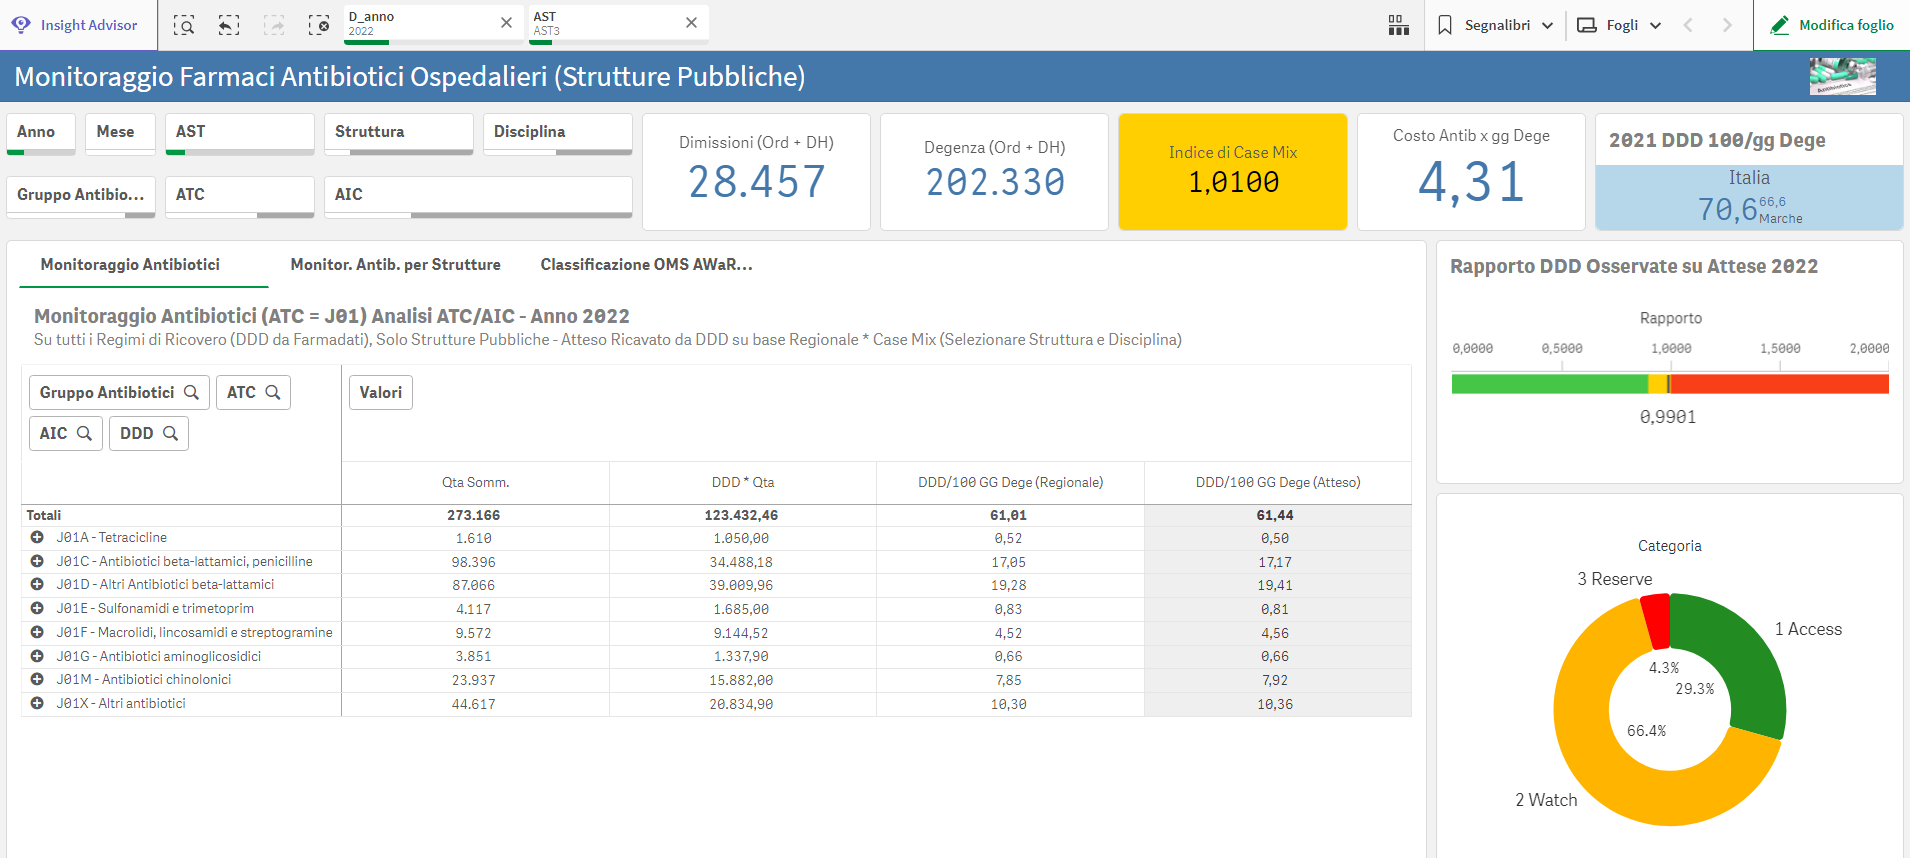Remove the D_anno 2022 selection

pos(506,23)
